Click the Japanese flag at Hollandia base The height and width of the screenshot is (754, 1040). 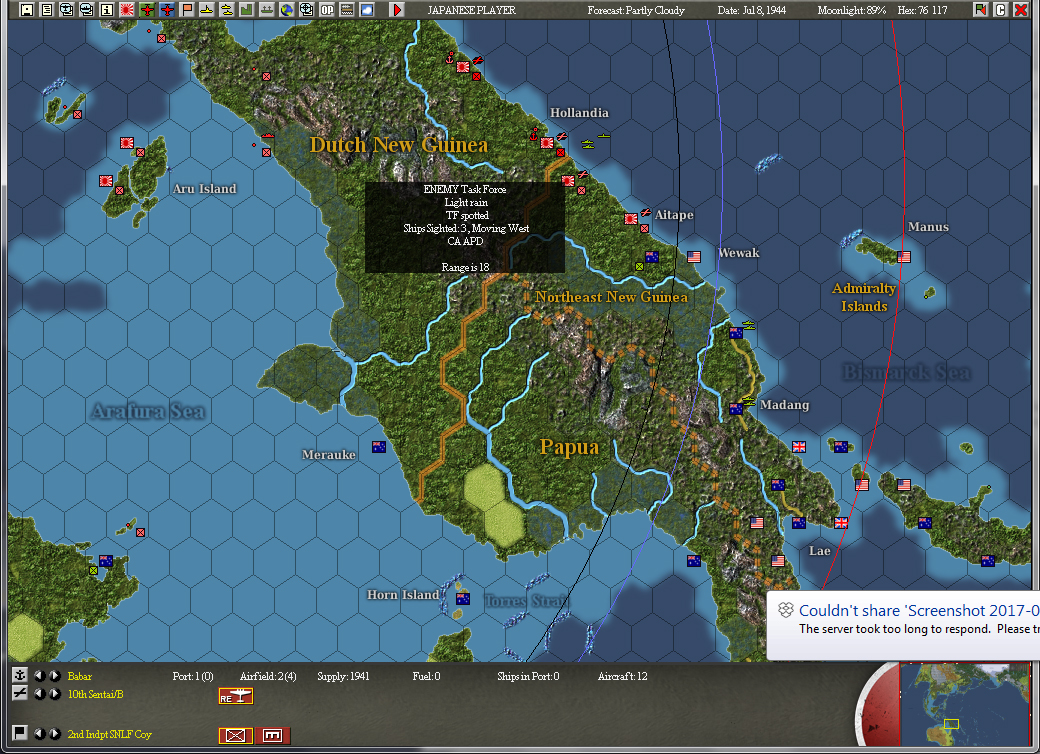click(547, 143)
